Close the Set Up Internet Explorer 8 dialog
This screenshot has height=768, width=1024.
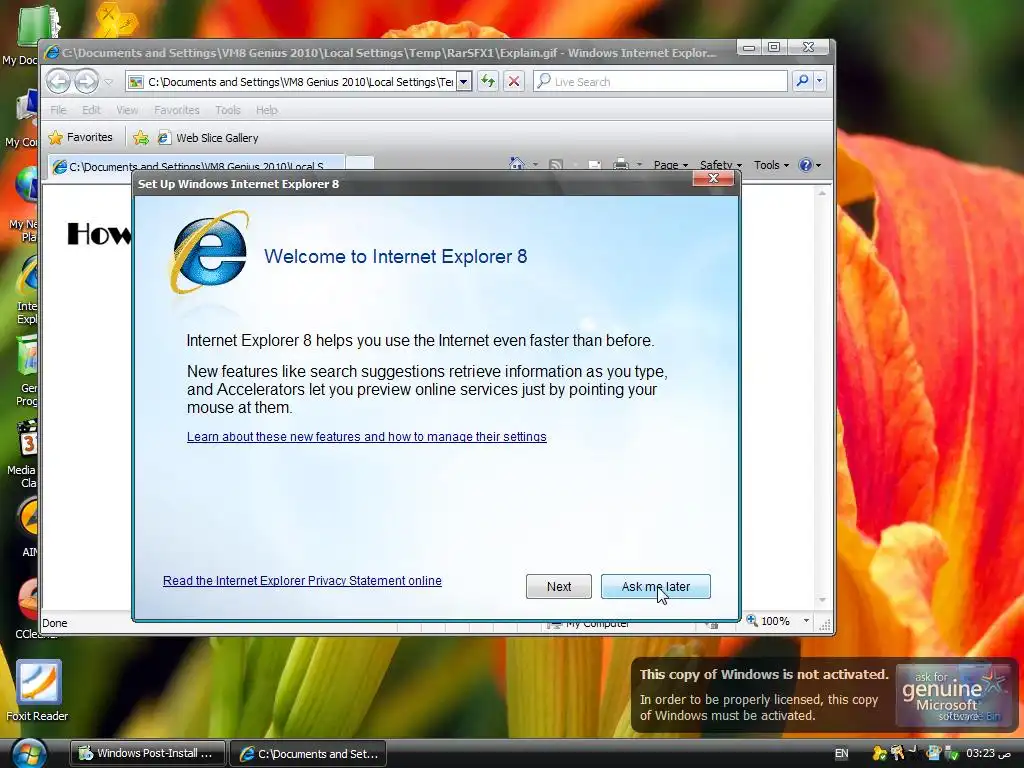[713, 178]
